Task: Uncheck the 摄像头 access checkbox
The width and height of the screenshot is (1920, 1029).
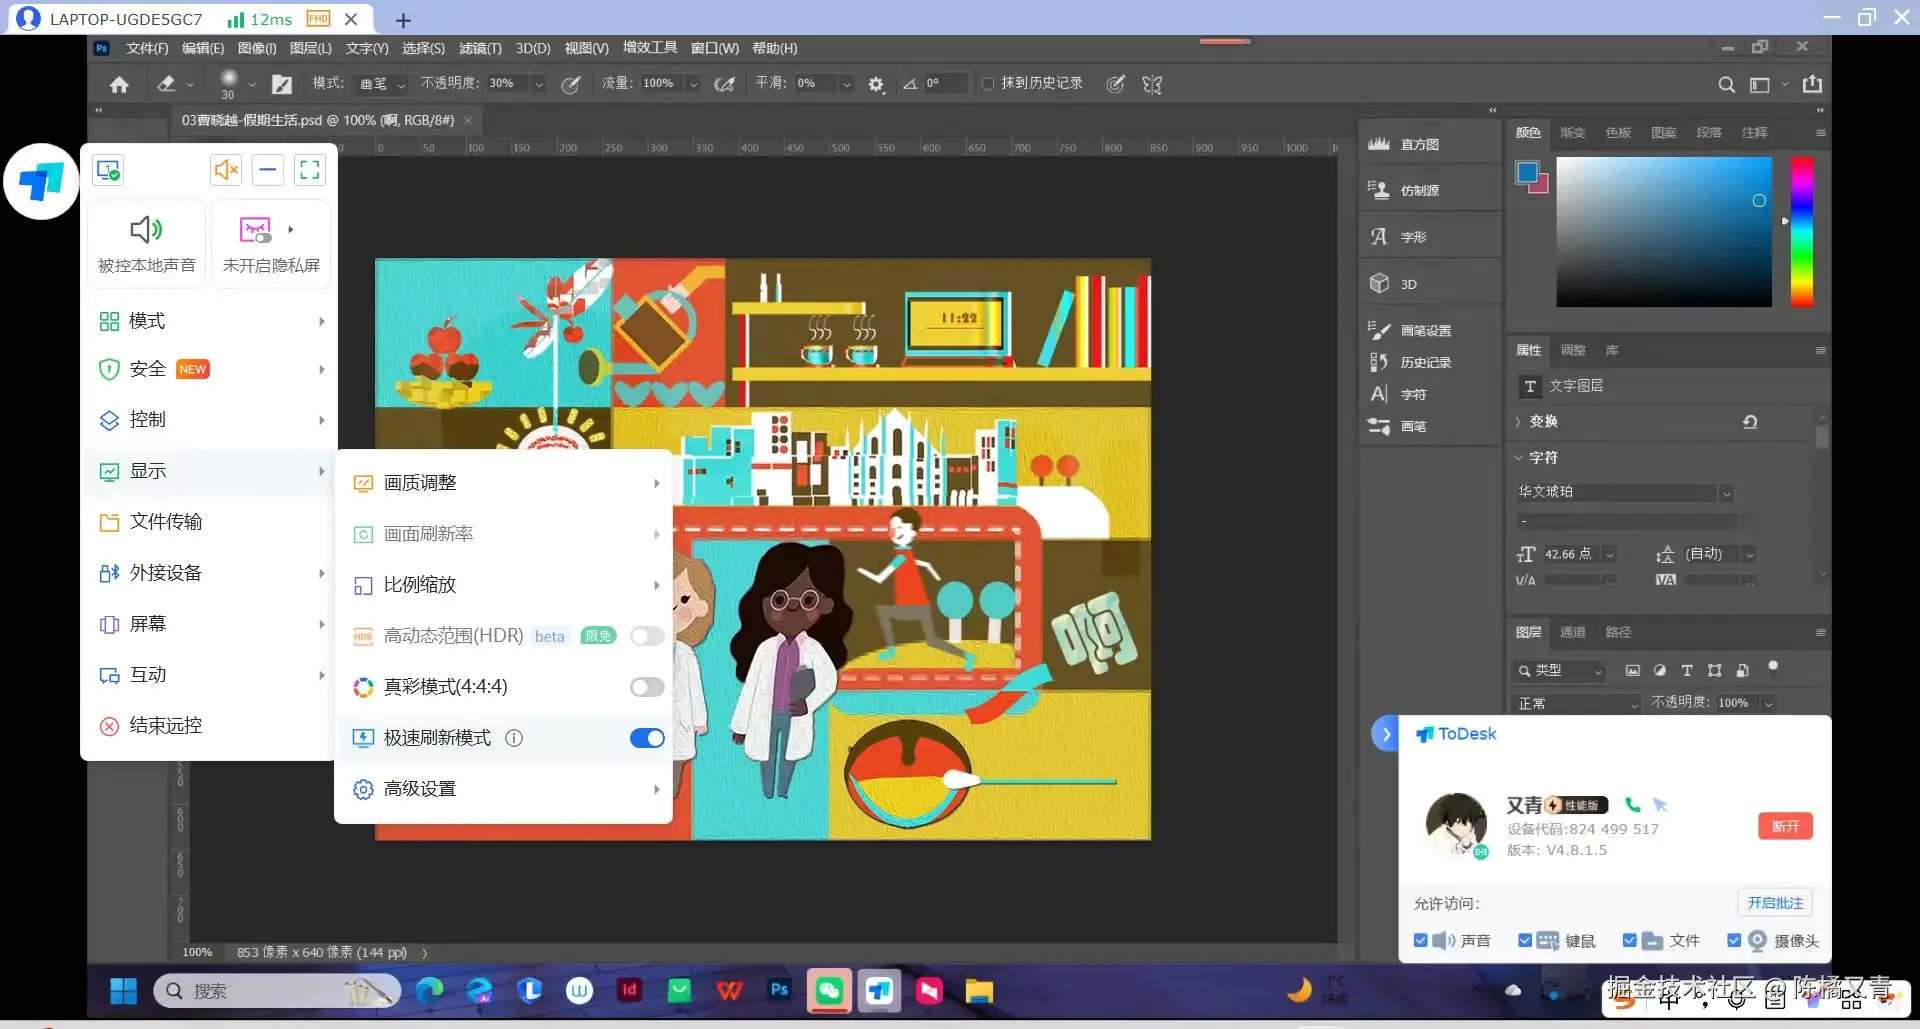Action: click(x=1734, y=940)
